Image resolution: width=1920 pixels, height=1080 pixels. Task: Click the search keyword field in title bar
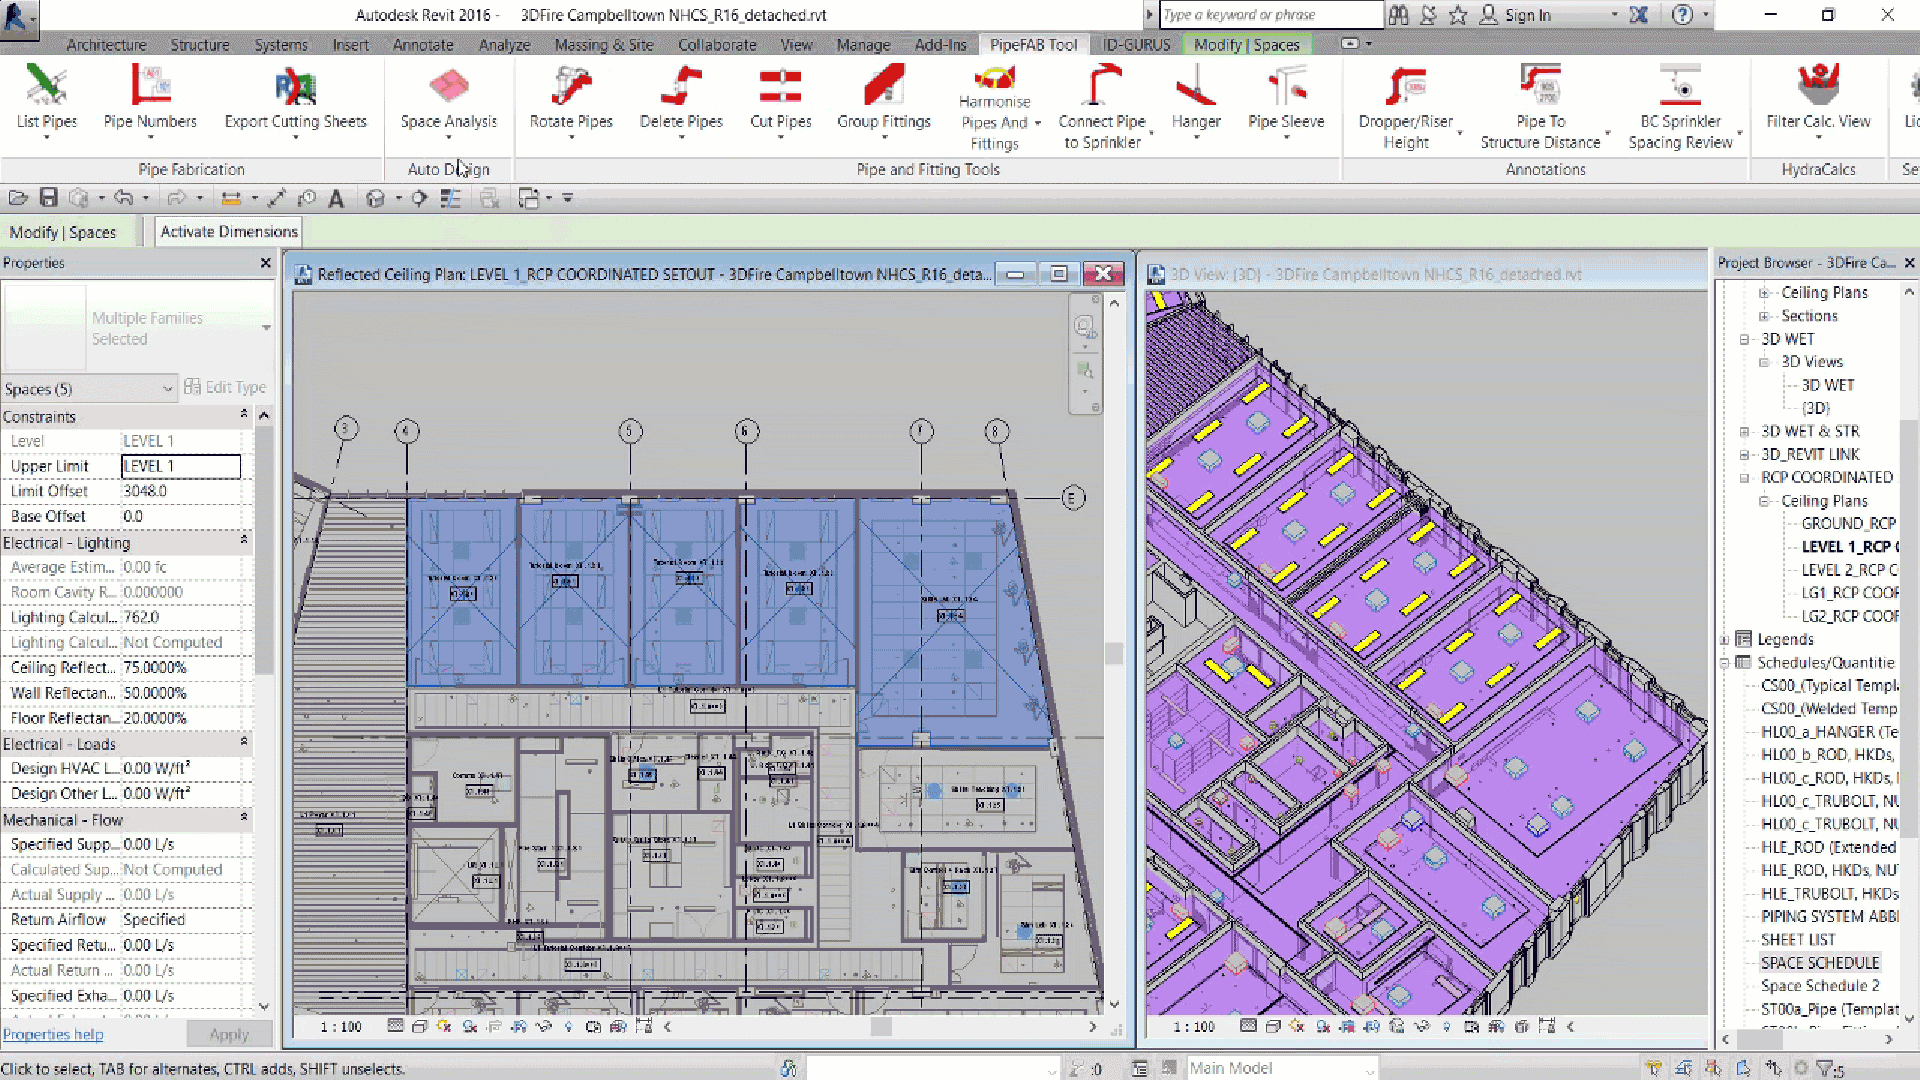point(1270,15)
